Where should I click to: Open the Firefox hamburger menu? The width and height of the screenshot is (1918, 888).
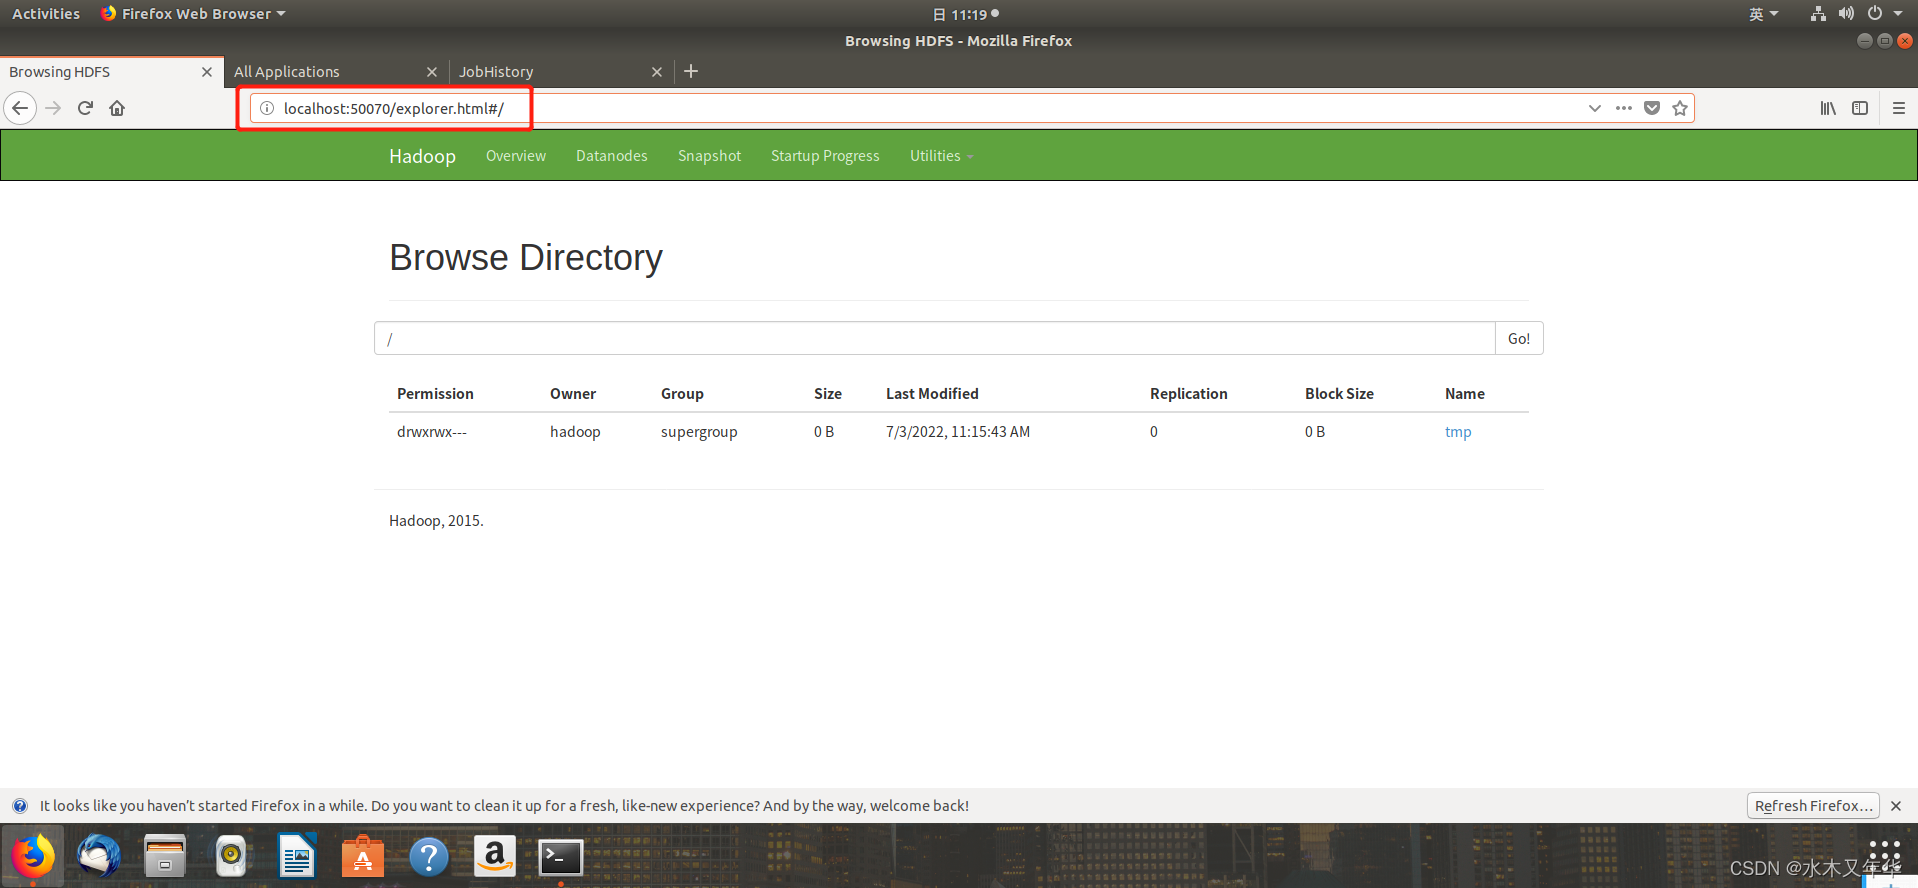[1898, 108]
